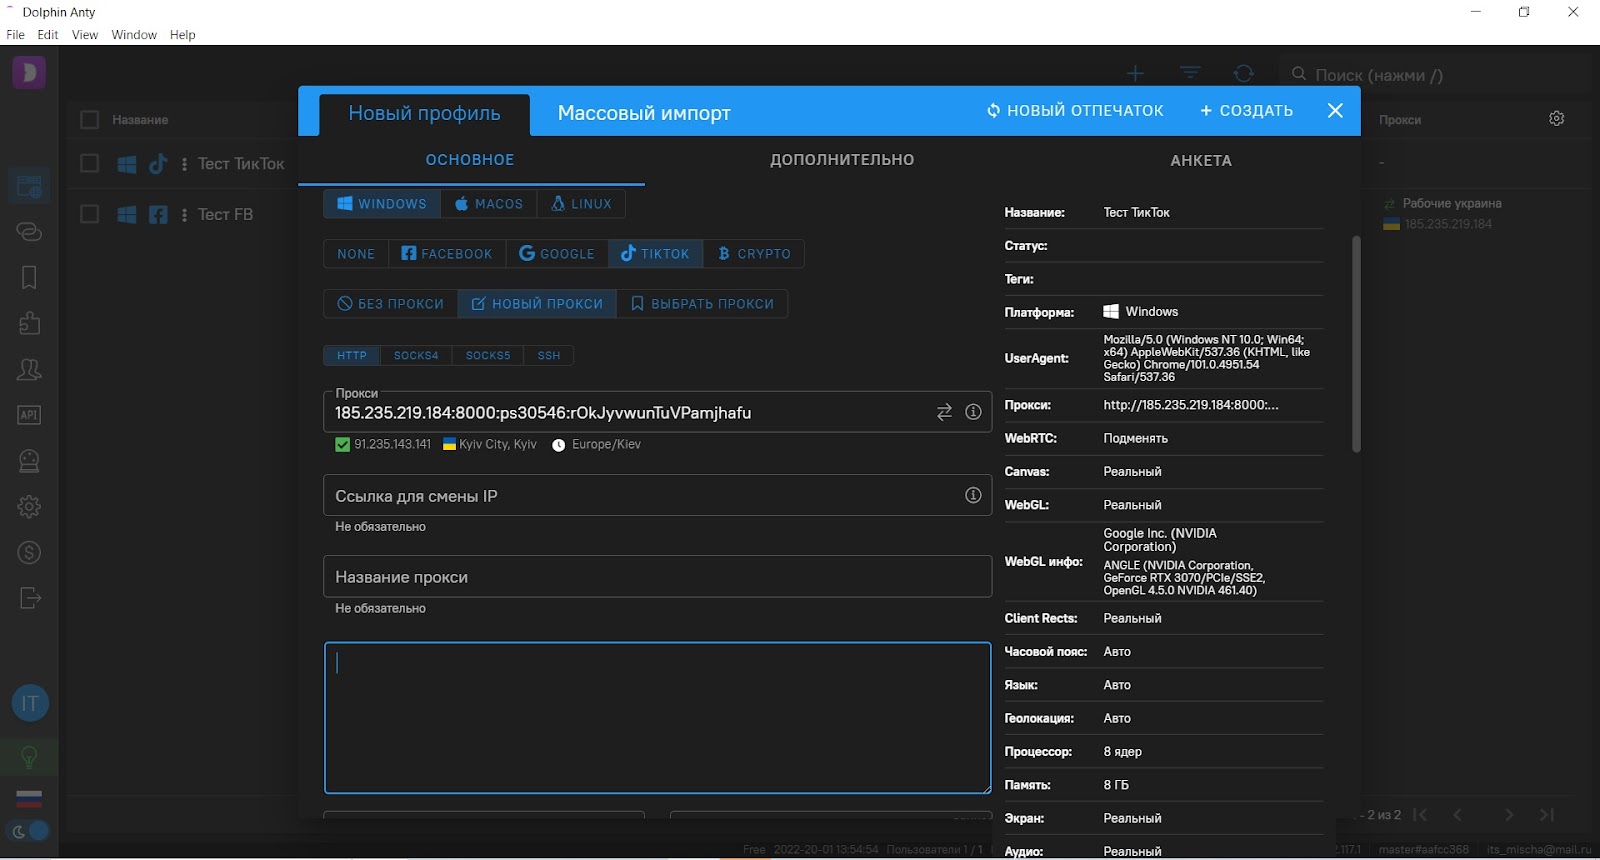
Task: Select TikTok as main site
Action: tap(655, 254)
